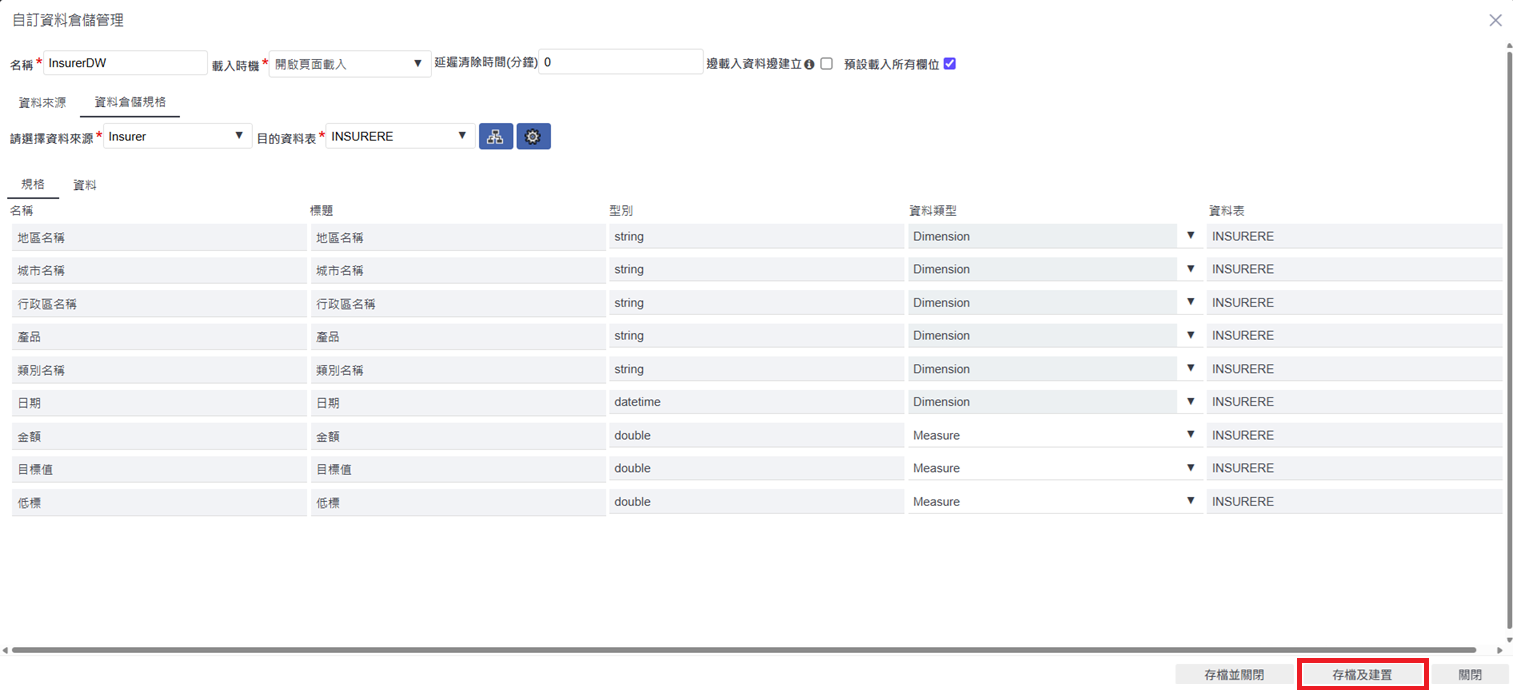Switch to the 資料 sub-tab
This screenshot has width=1513, height=690.
[x=85, y=185]
